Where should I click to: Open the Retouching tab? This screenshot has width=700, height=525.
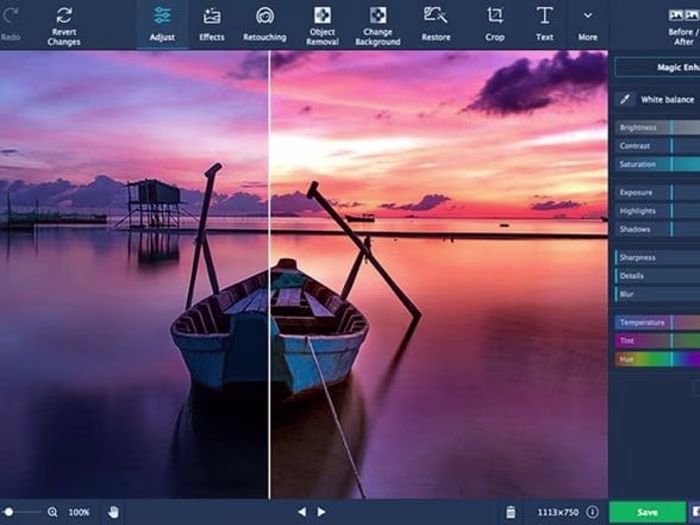click(265, 24)
